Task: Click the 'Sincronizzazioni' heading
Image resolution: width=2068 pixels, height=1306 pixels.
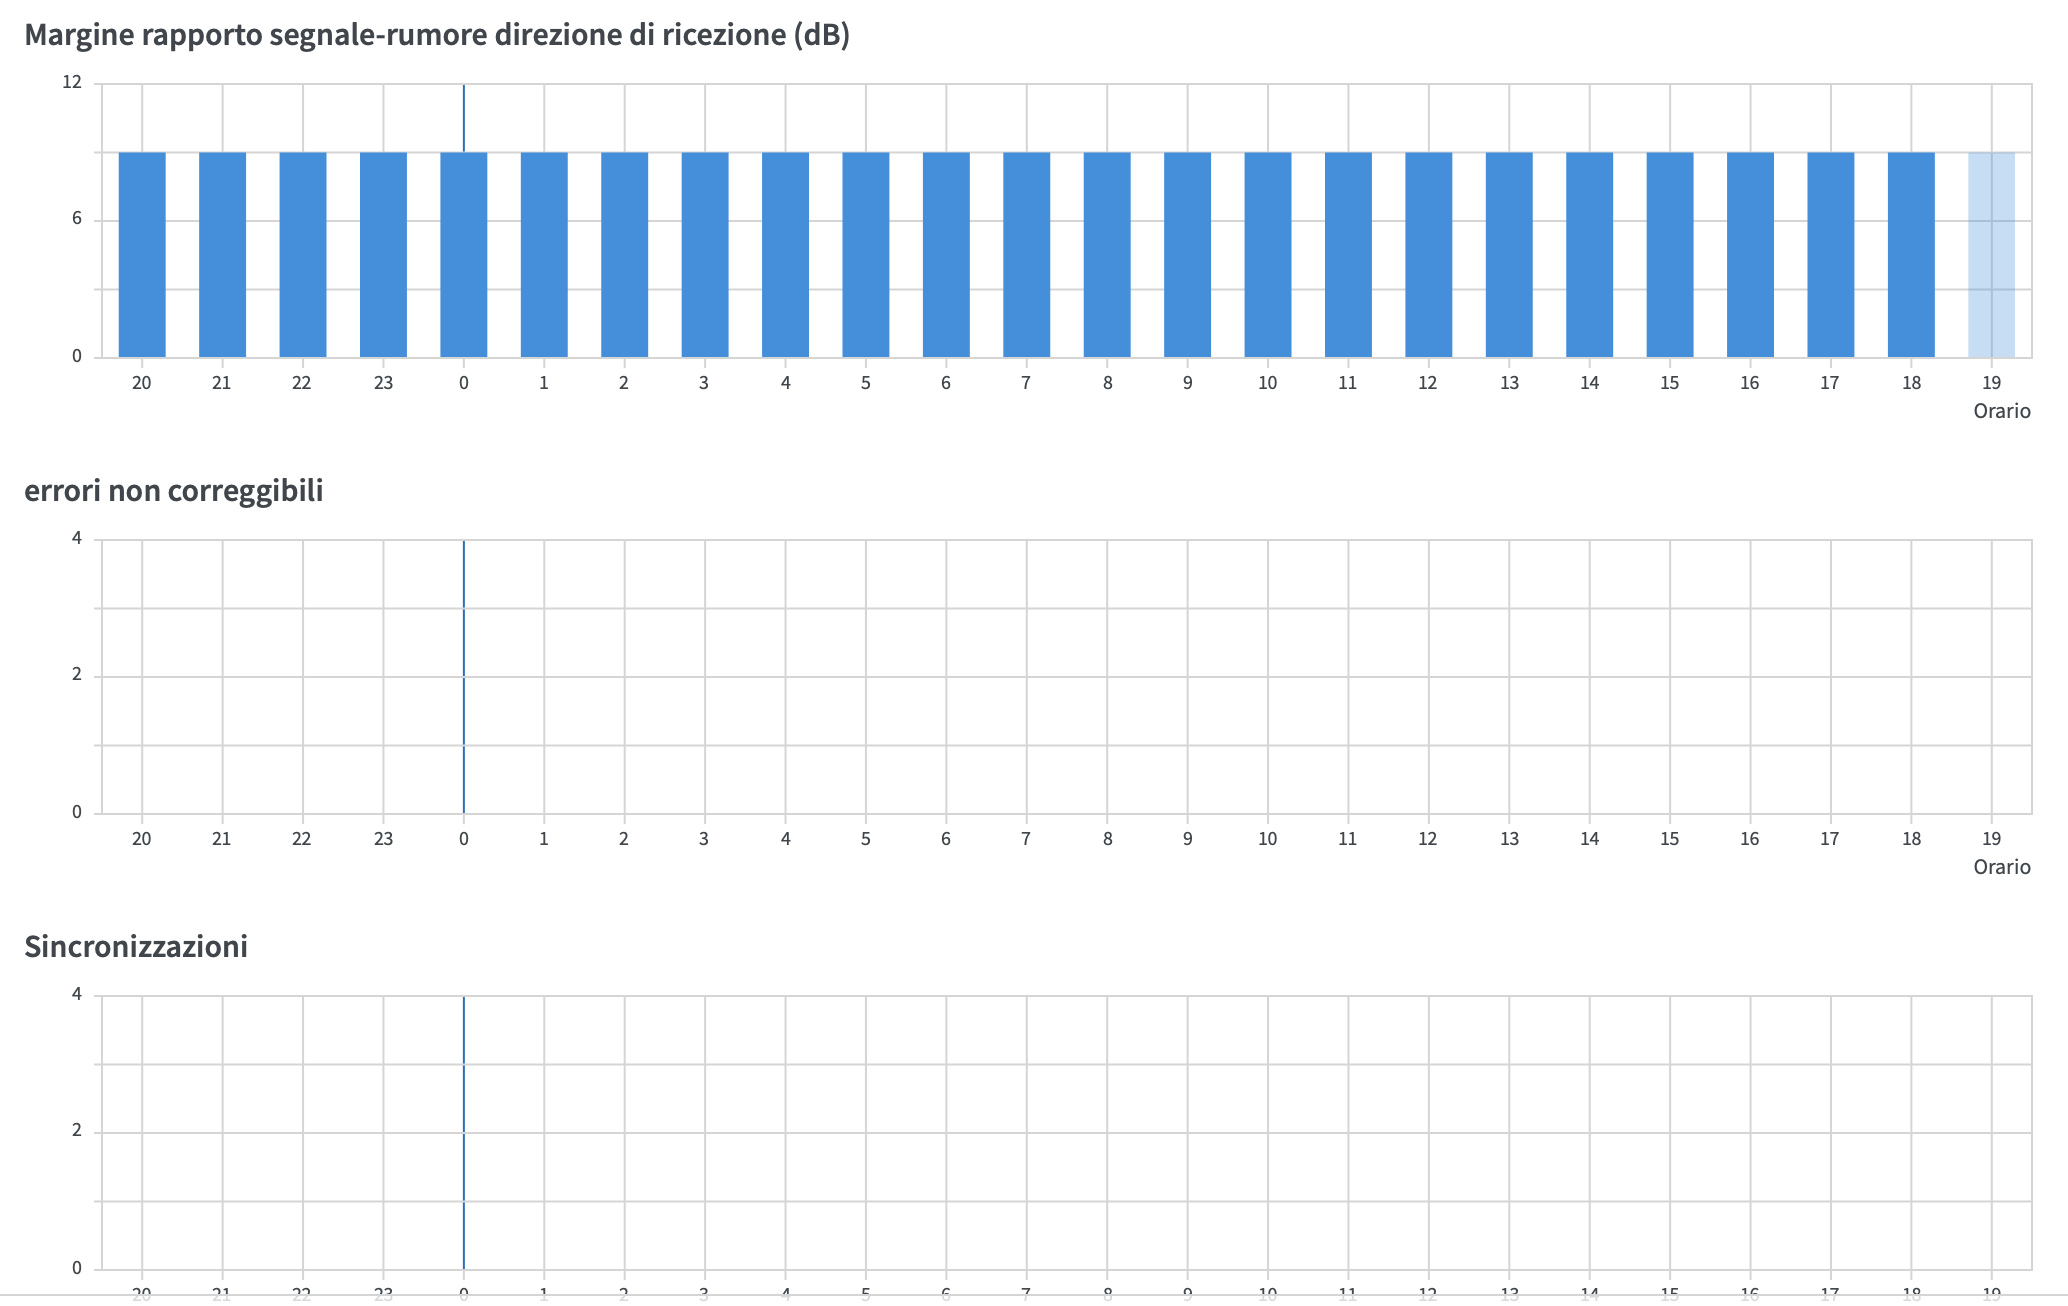Action: [x=136, y=946]
